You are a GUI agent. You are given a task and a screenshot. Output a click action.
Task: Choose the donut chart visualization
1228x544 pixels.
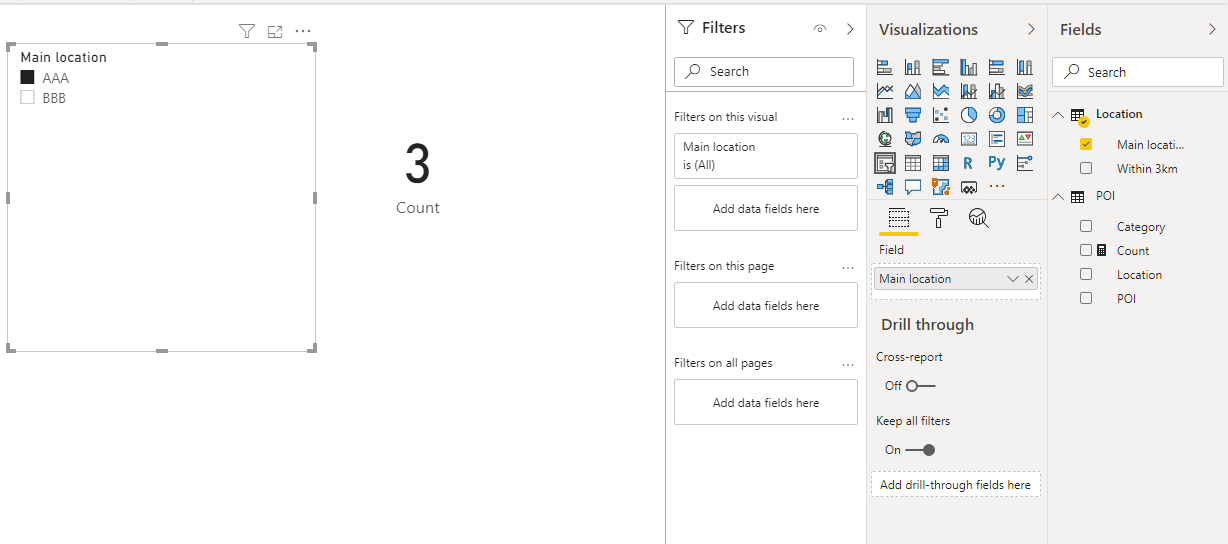(x=996, y=115)
